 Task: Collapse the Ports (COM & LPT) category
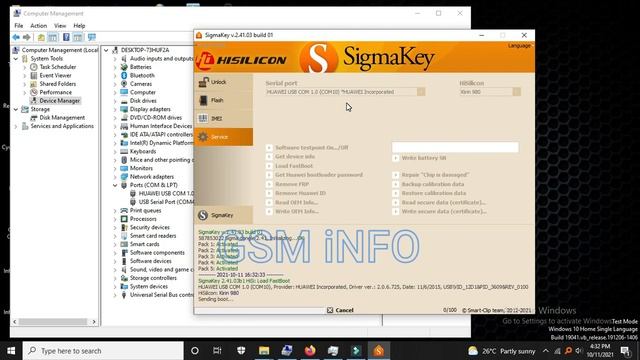[x=115, y=185]
